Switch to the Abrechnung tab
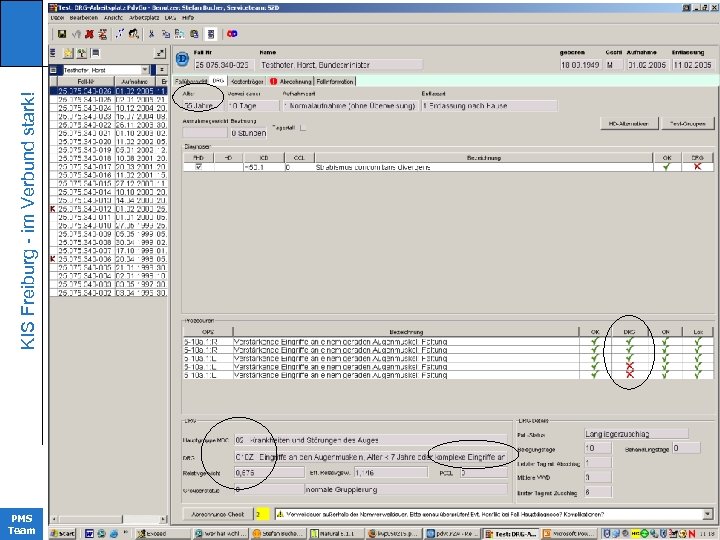This screenshot has height=540, width=720. [x=291, y=81]
